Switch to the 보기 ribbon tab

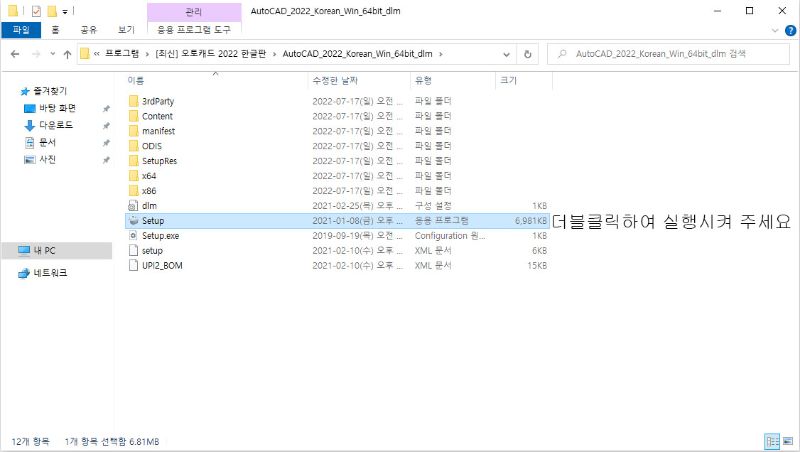point(126,30)
